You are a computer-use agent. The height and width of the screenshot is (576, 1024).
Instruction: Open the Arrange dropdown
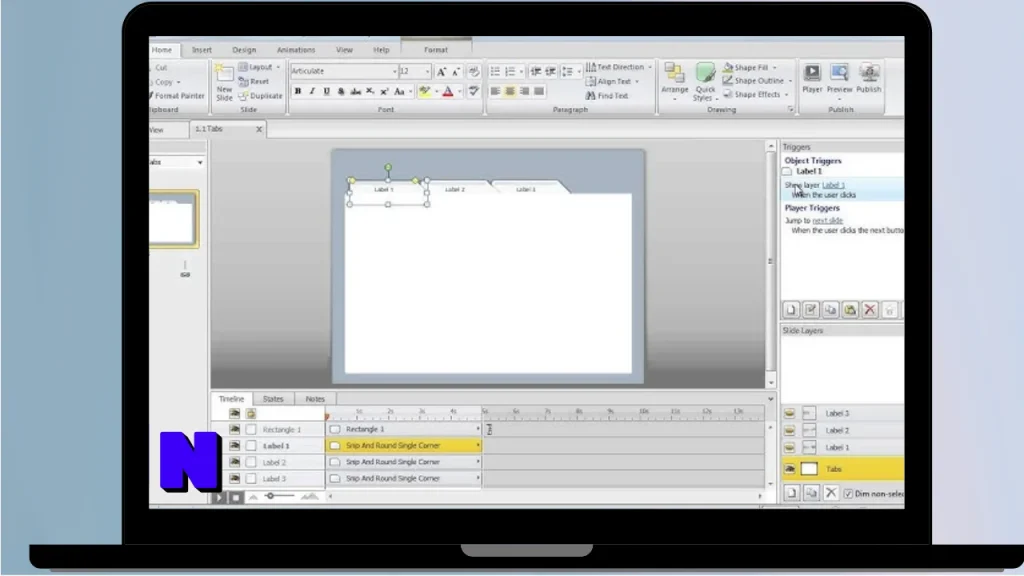[675, 82]
